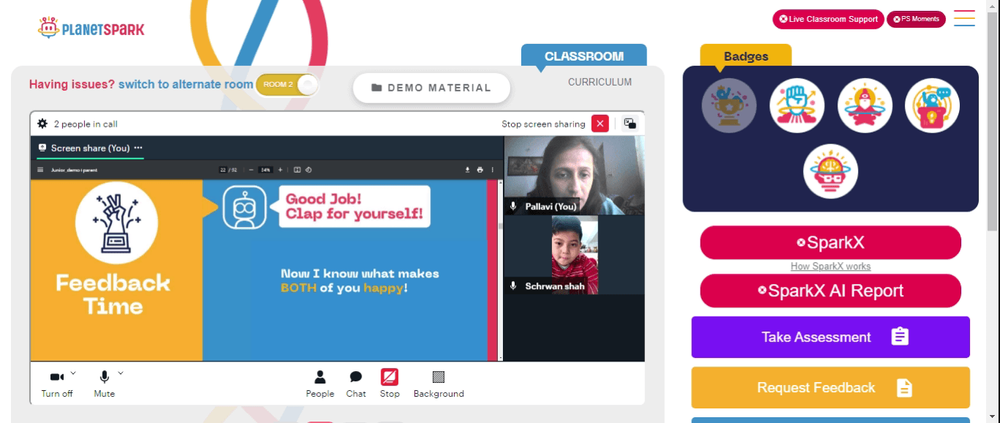Turn off the camera
The height and width of the screenshot is (423, 1000).
(x=57, y=384)
